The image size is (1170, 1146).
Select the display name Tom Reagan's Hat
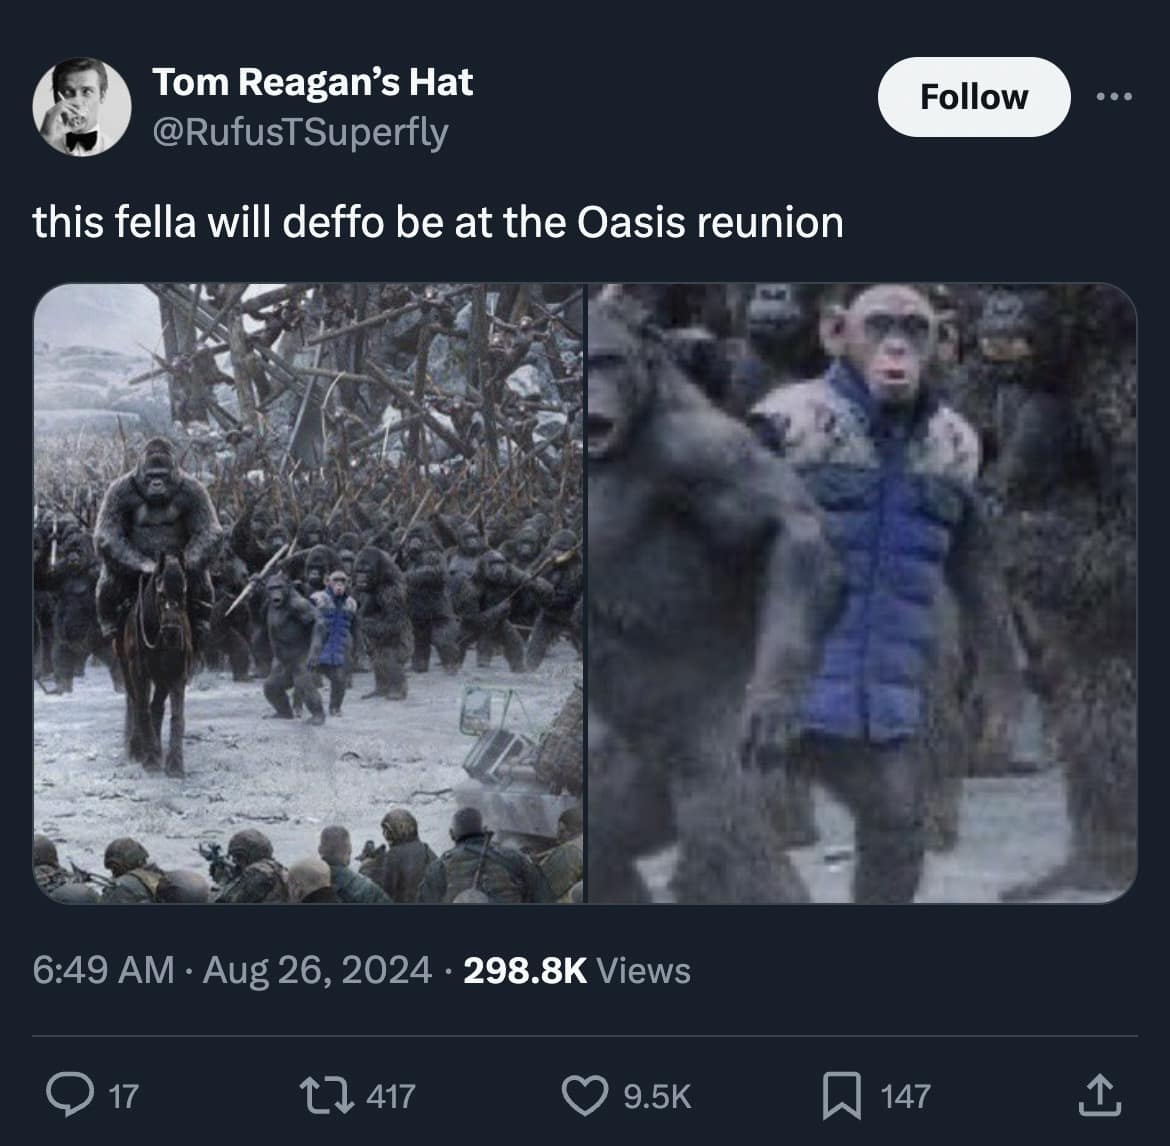[313, 83]
